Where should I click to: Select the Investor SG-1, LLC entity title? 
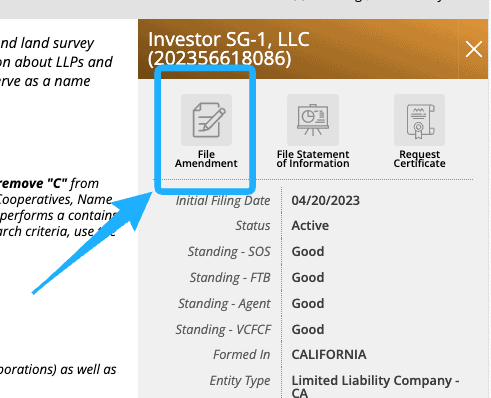[229, 39]
